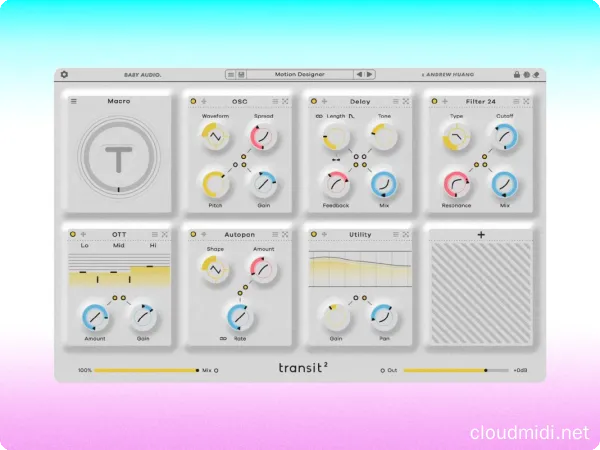
Task: Remove the Delay module with its X icon
Action: 406,101
